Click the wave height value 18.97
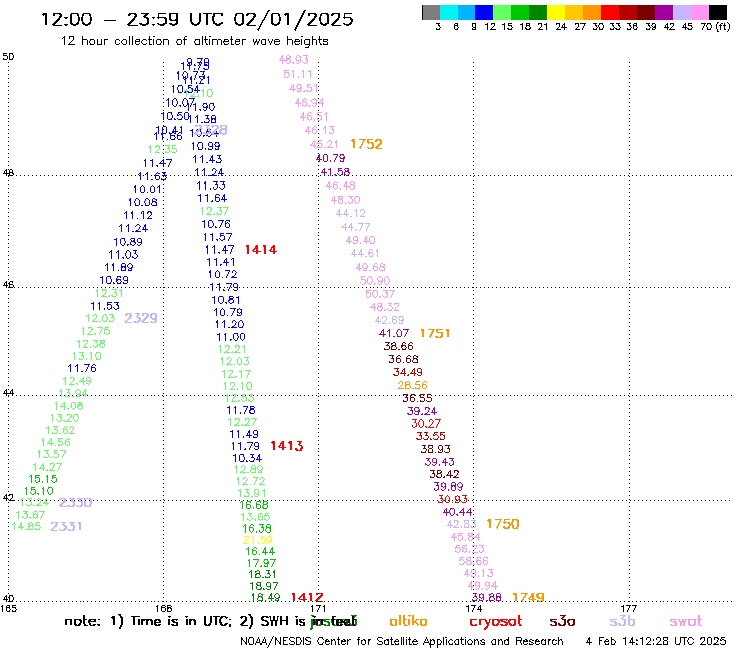Image resolution: width=740 pixels, height=650 pixels. 264,586
